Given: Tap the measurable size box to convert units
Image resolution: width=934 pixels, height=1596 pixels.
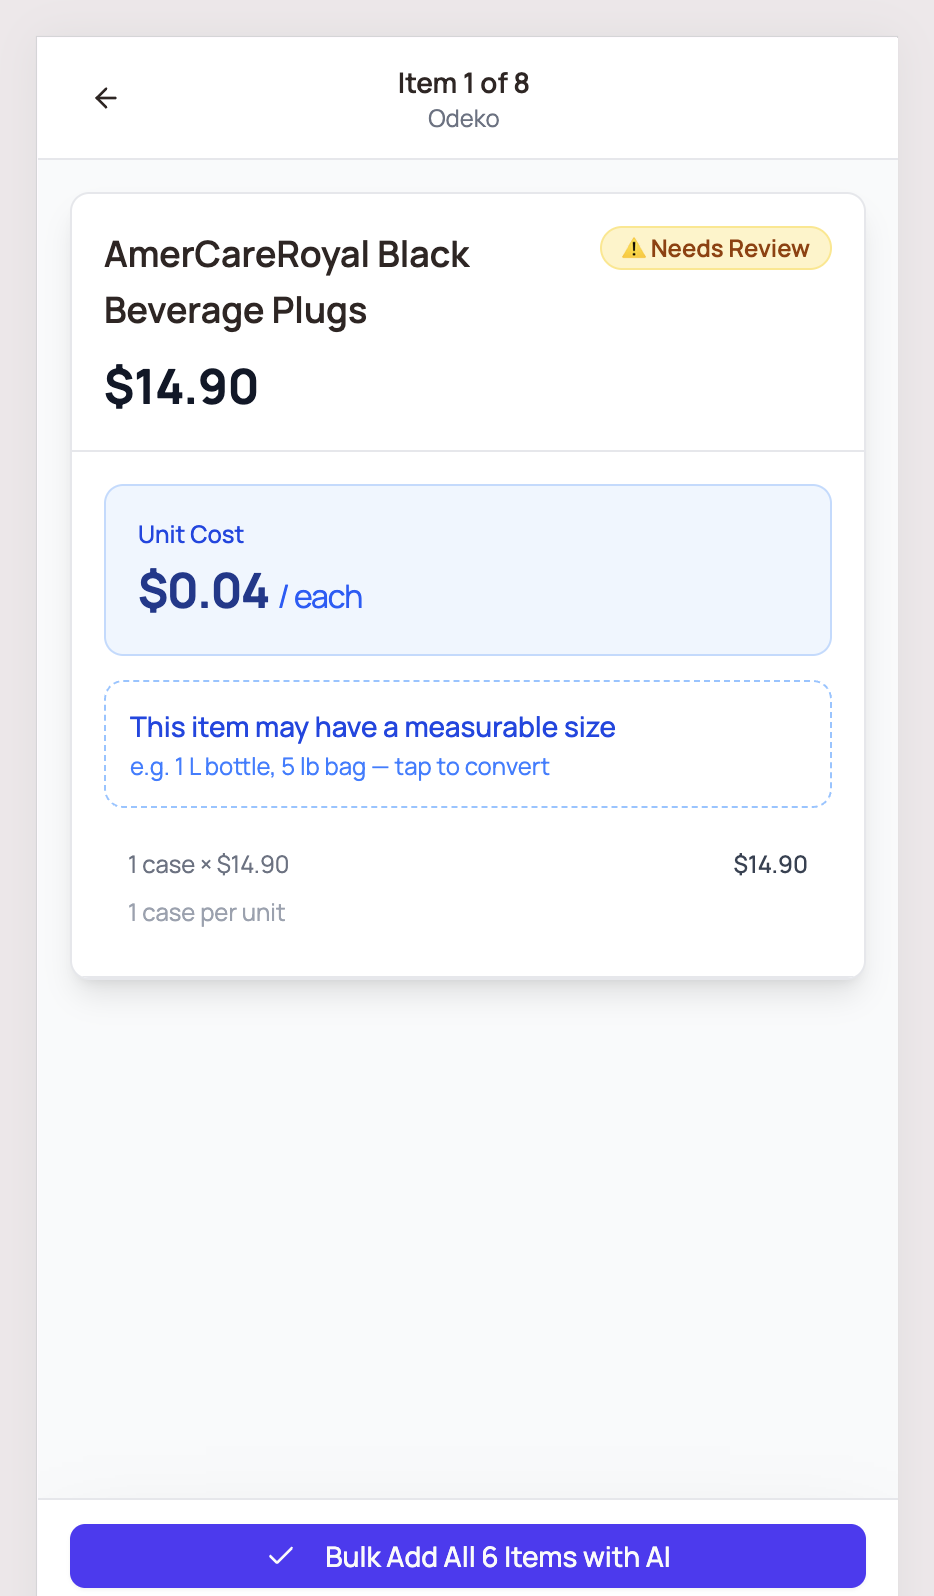Looking at the screenshot, I should click(467, 744).
